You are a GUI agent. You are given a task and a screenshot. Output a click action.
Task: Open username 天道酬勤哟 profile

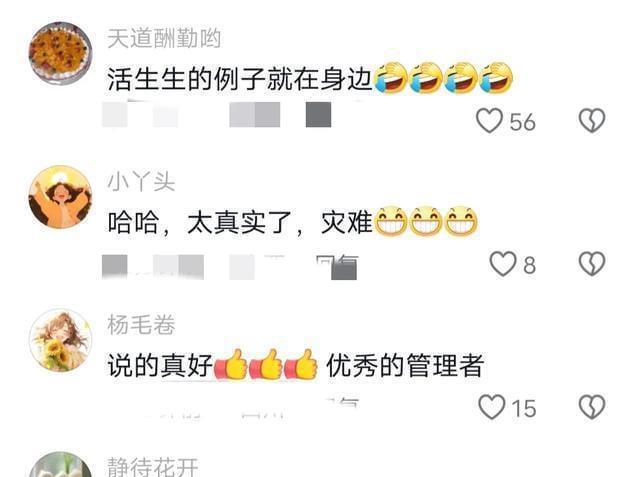point(164,39)
